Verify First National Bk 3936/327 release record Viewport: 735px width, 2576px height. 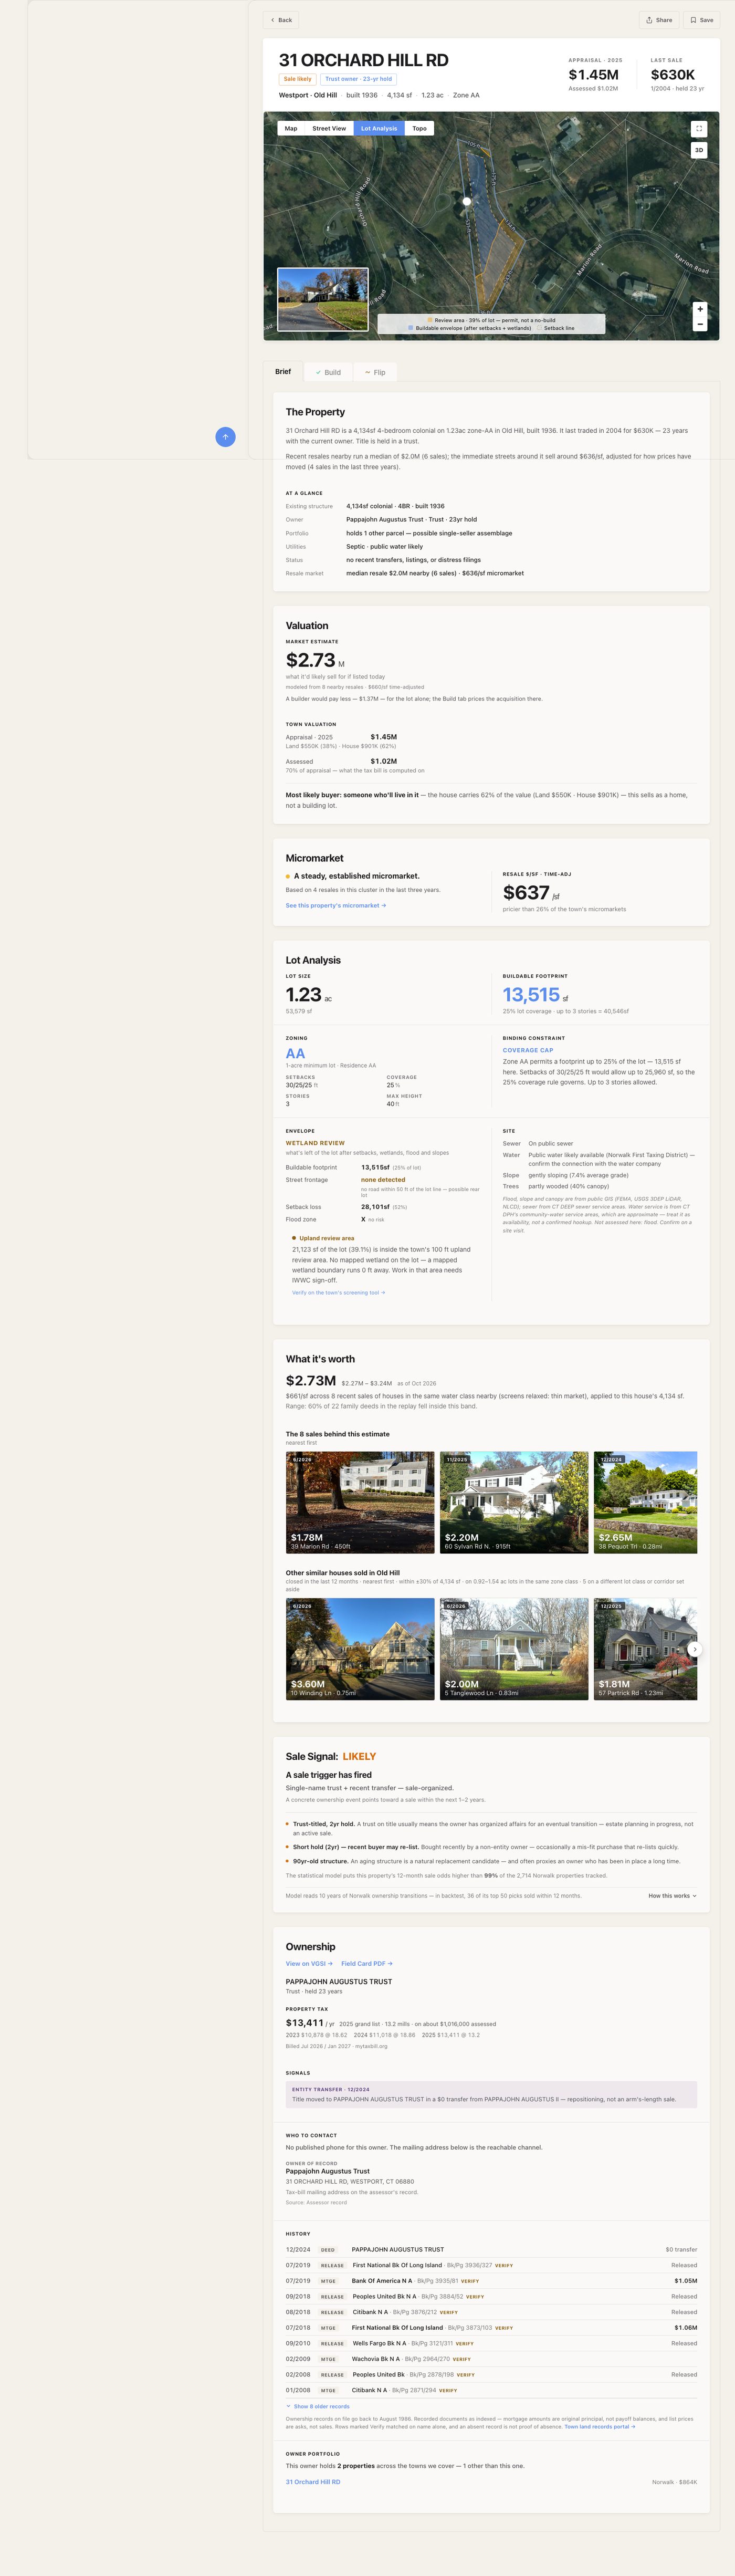pos(504,2266)
